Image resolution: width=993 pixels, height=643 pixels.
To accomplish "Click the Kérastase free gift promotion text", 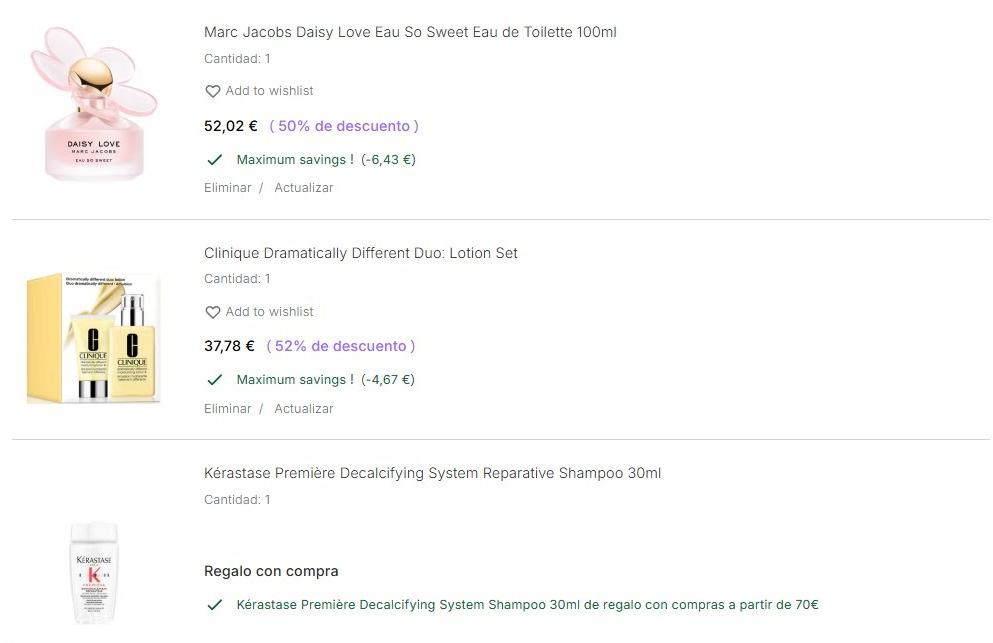I will (527, 605).
